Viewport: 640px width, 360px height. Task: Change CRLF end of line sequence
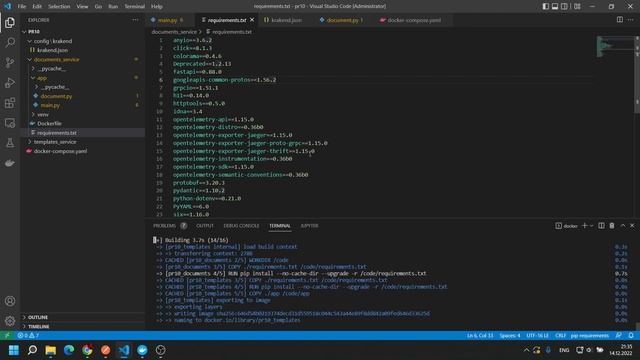tap(560, 336)
